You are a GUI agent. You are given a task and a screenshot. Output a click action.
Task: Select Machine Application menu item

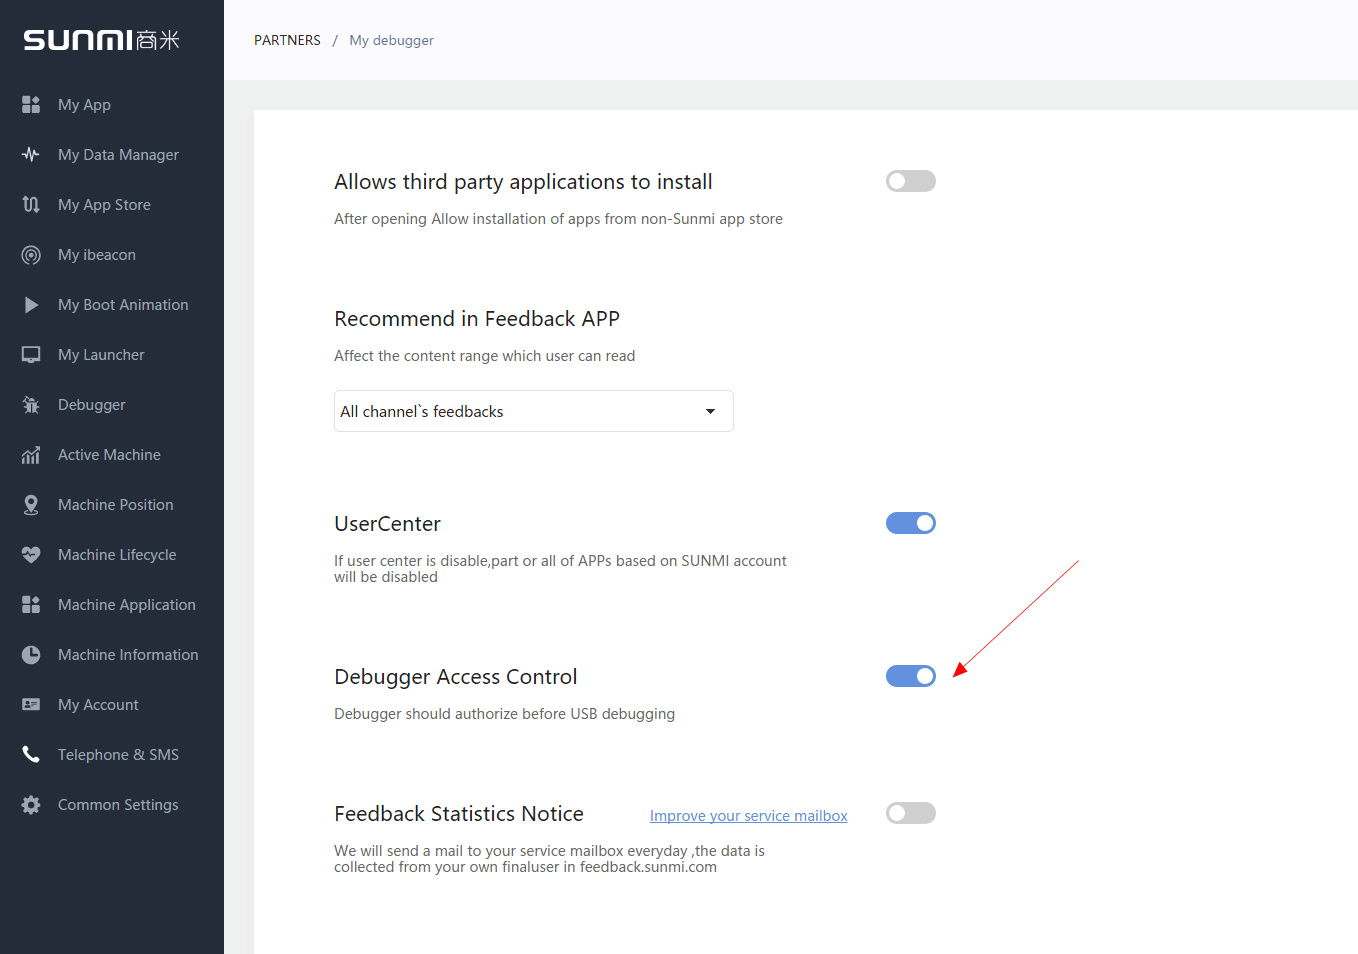[127, 604]
